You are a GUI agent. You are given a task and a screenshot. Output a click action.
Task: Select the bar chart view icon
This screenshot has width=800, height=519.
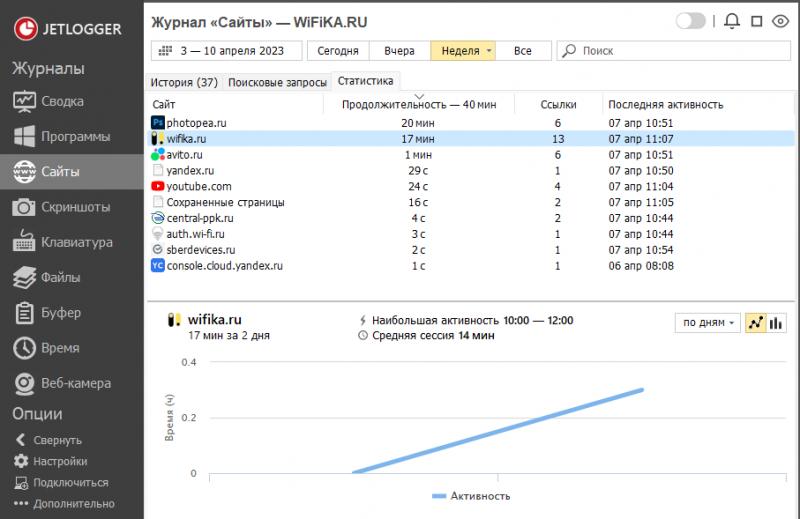(777, 323)
